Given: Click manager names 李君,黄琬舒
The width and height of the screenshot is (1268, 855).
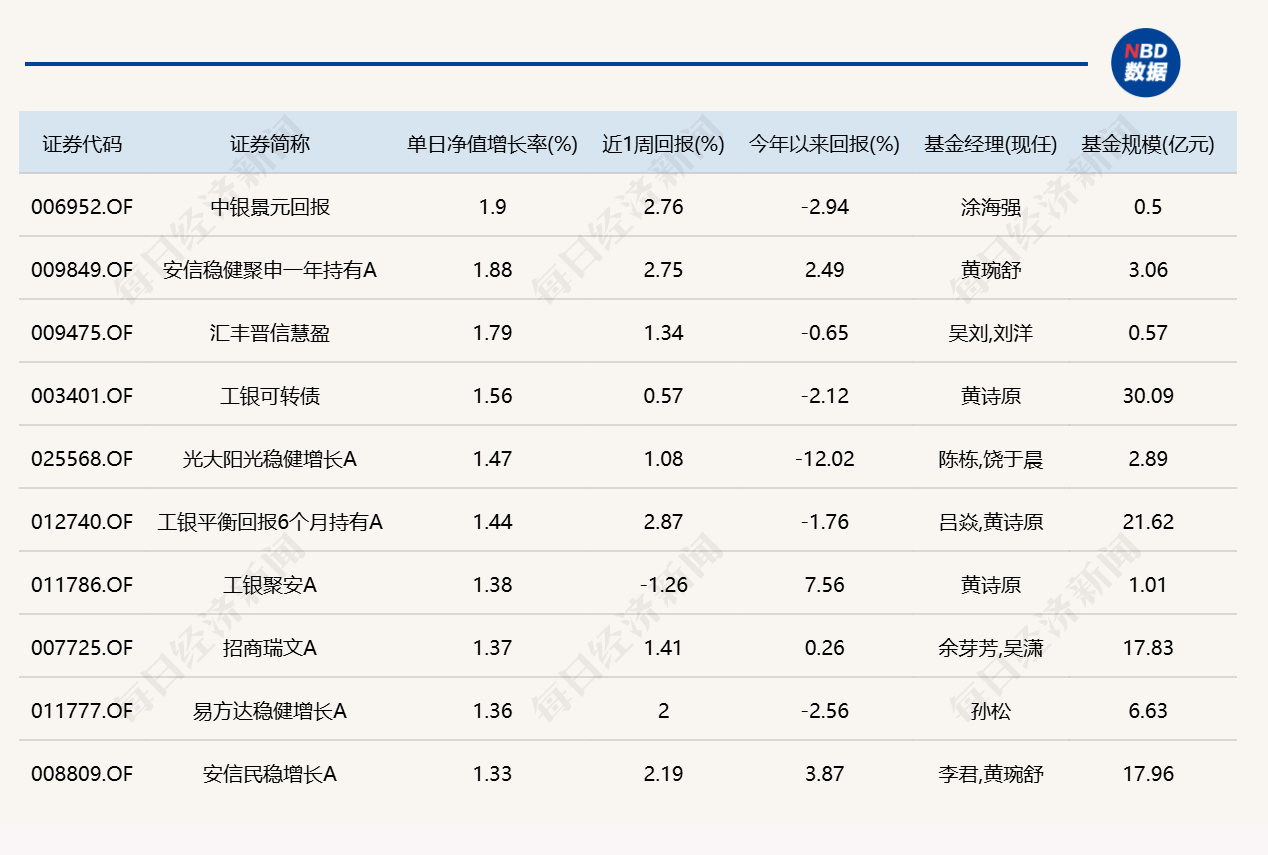Looking at the screenshot, I should [990, 774].
